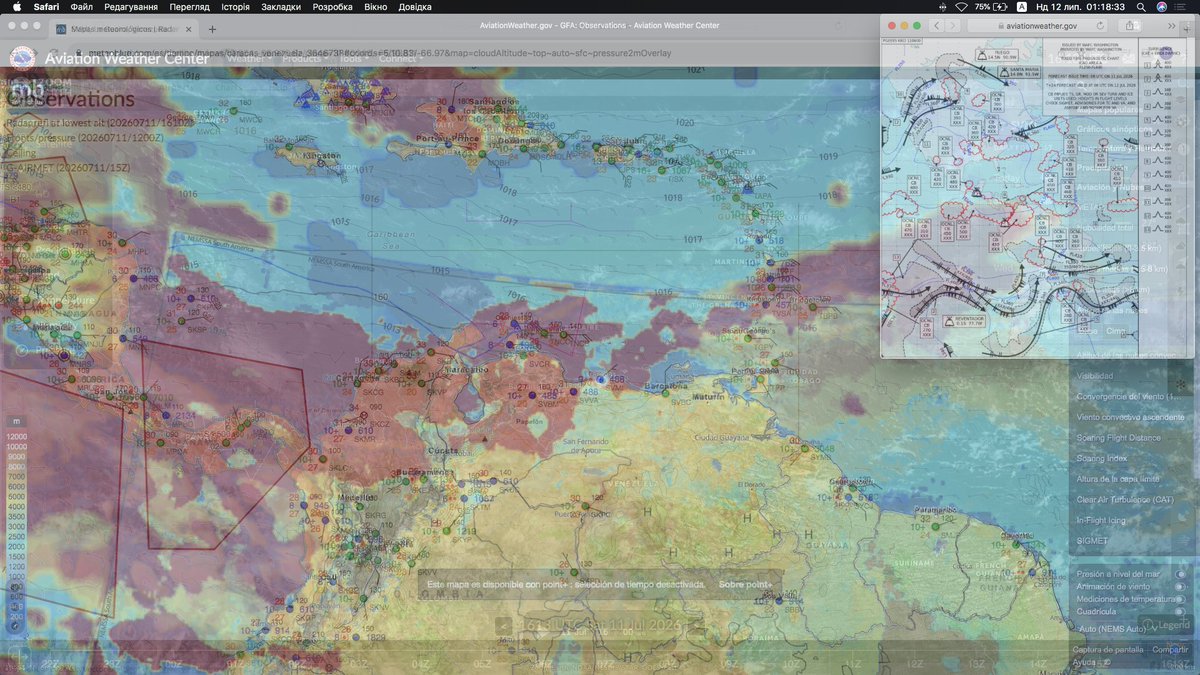Click Captura de pantalla
This screenshot has height=675, width=1200.
coord(1107,649)
